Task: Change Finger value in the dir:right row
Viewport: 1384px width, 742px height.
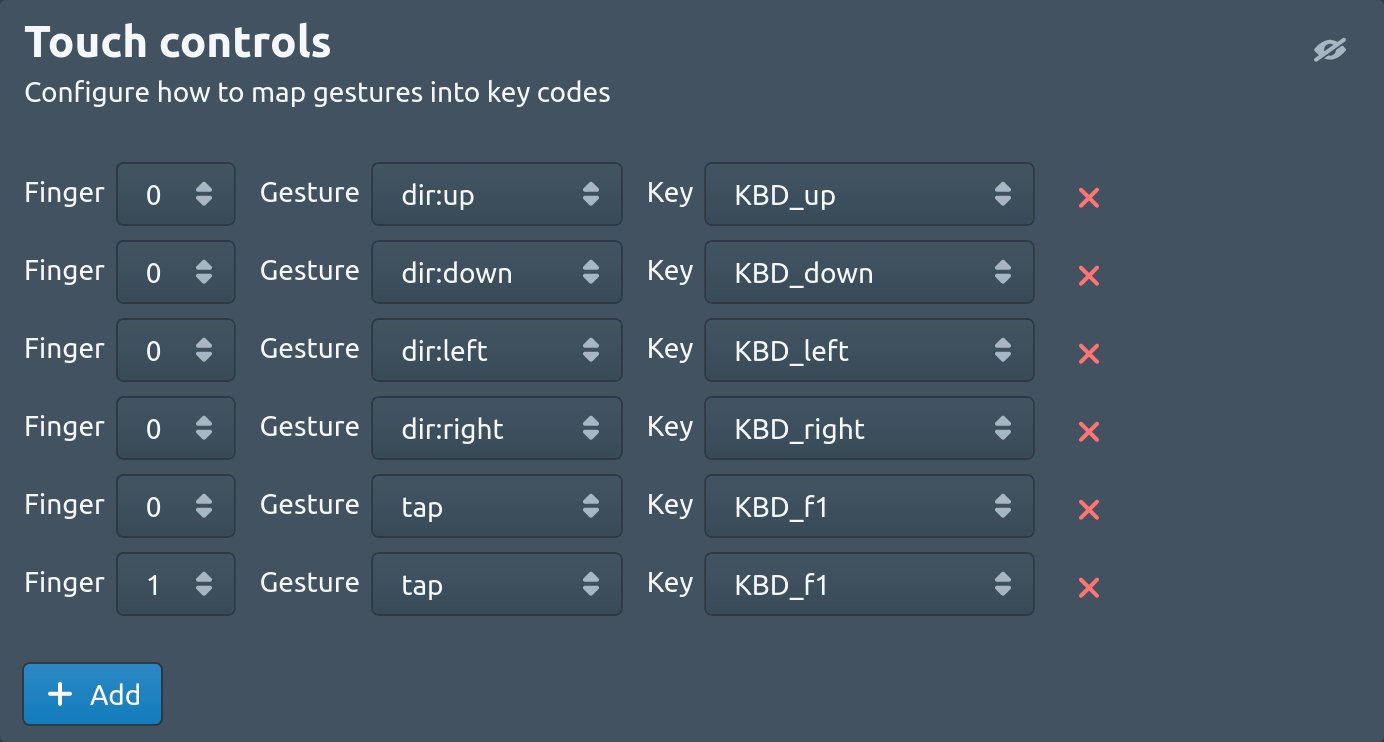Action: coord(176,428)
